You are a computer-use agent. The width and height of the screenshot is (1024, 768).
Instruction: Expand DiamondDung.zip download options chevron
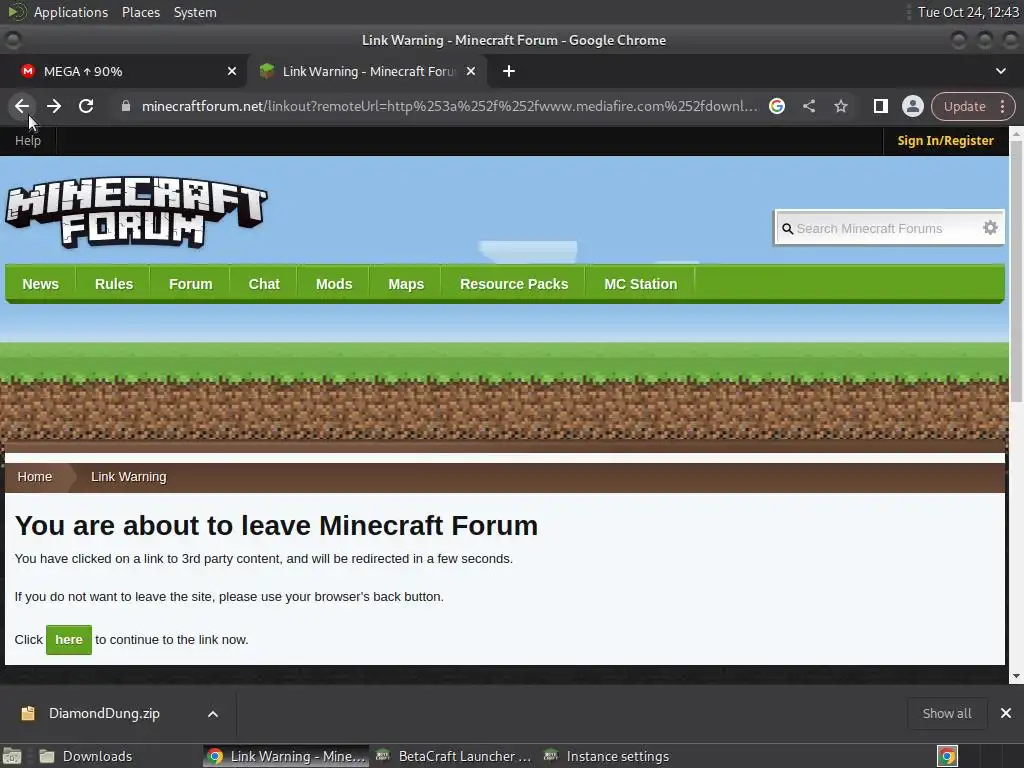pos(213,714)
